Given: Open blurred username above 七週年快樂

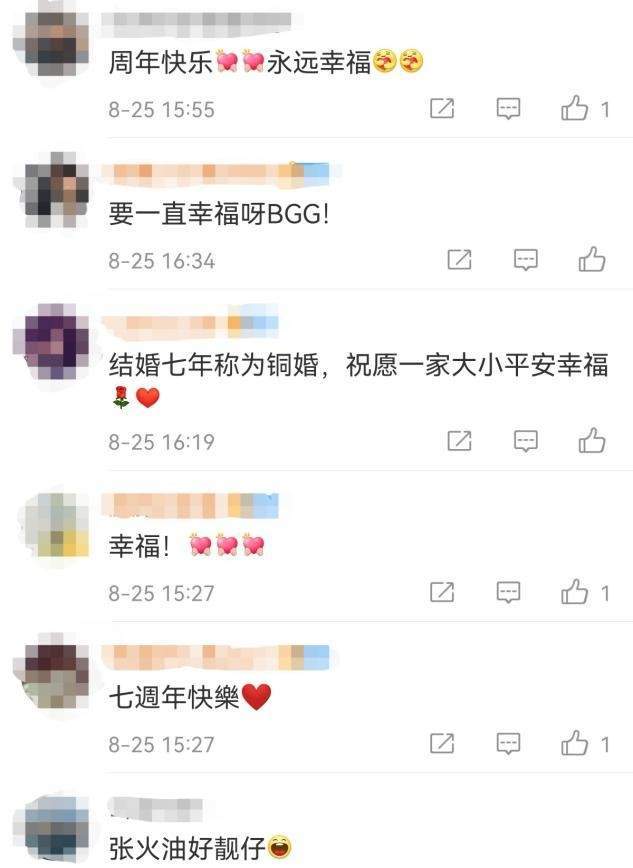Looking at the screenshot, I should (x=218, y=657).
